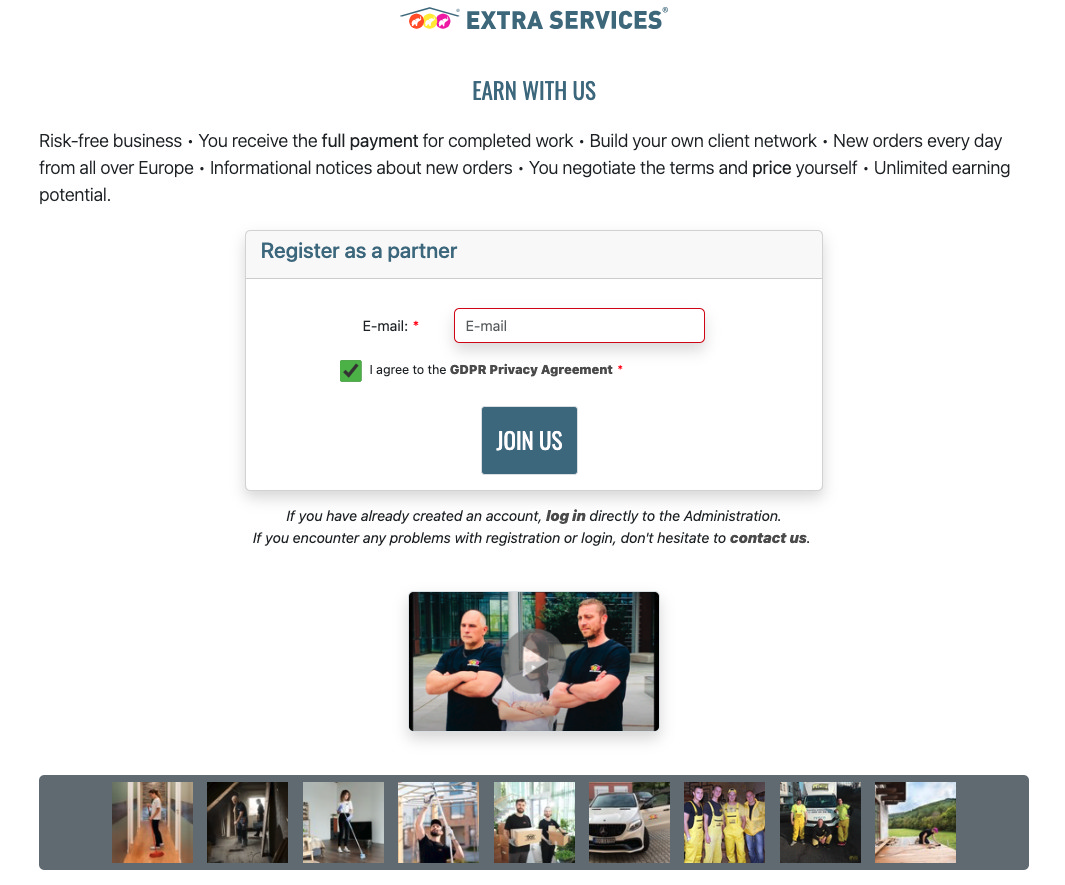Open thumbnail of workers in dark attic
The width and height of the screenshot is (1065, 885).
coord(247,822)
